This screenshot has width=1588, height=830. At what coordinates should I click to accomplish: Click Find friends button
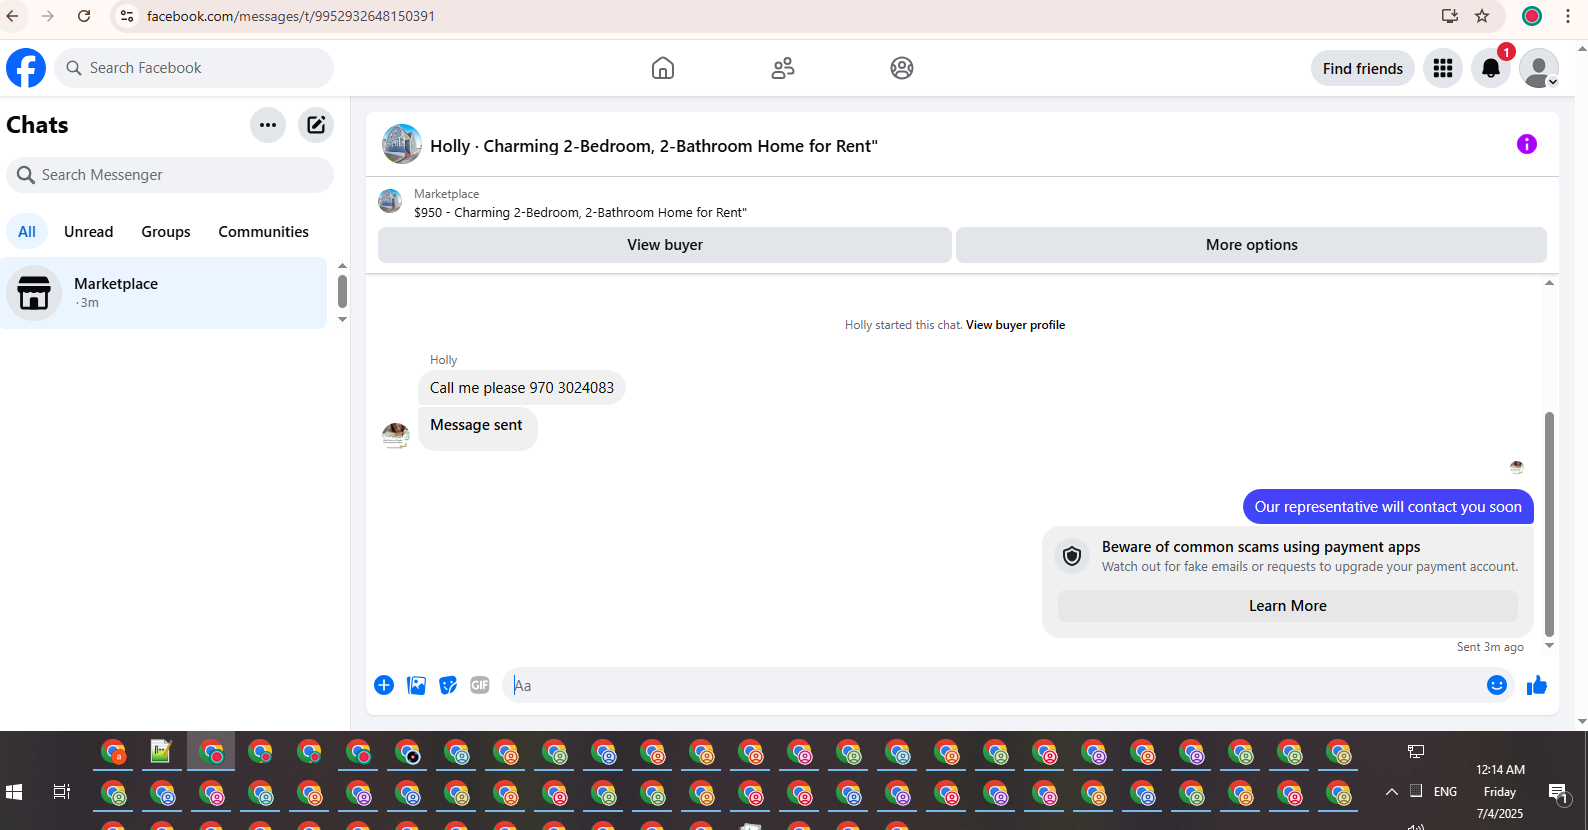point(1363,68)
